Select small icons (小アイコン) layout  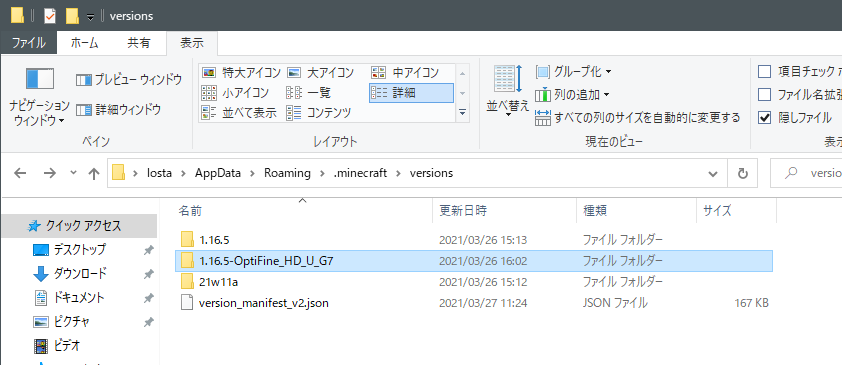click(235, 93)
